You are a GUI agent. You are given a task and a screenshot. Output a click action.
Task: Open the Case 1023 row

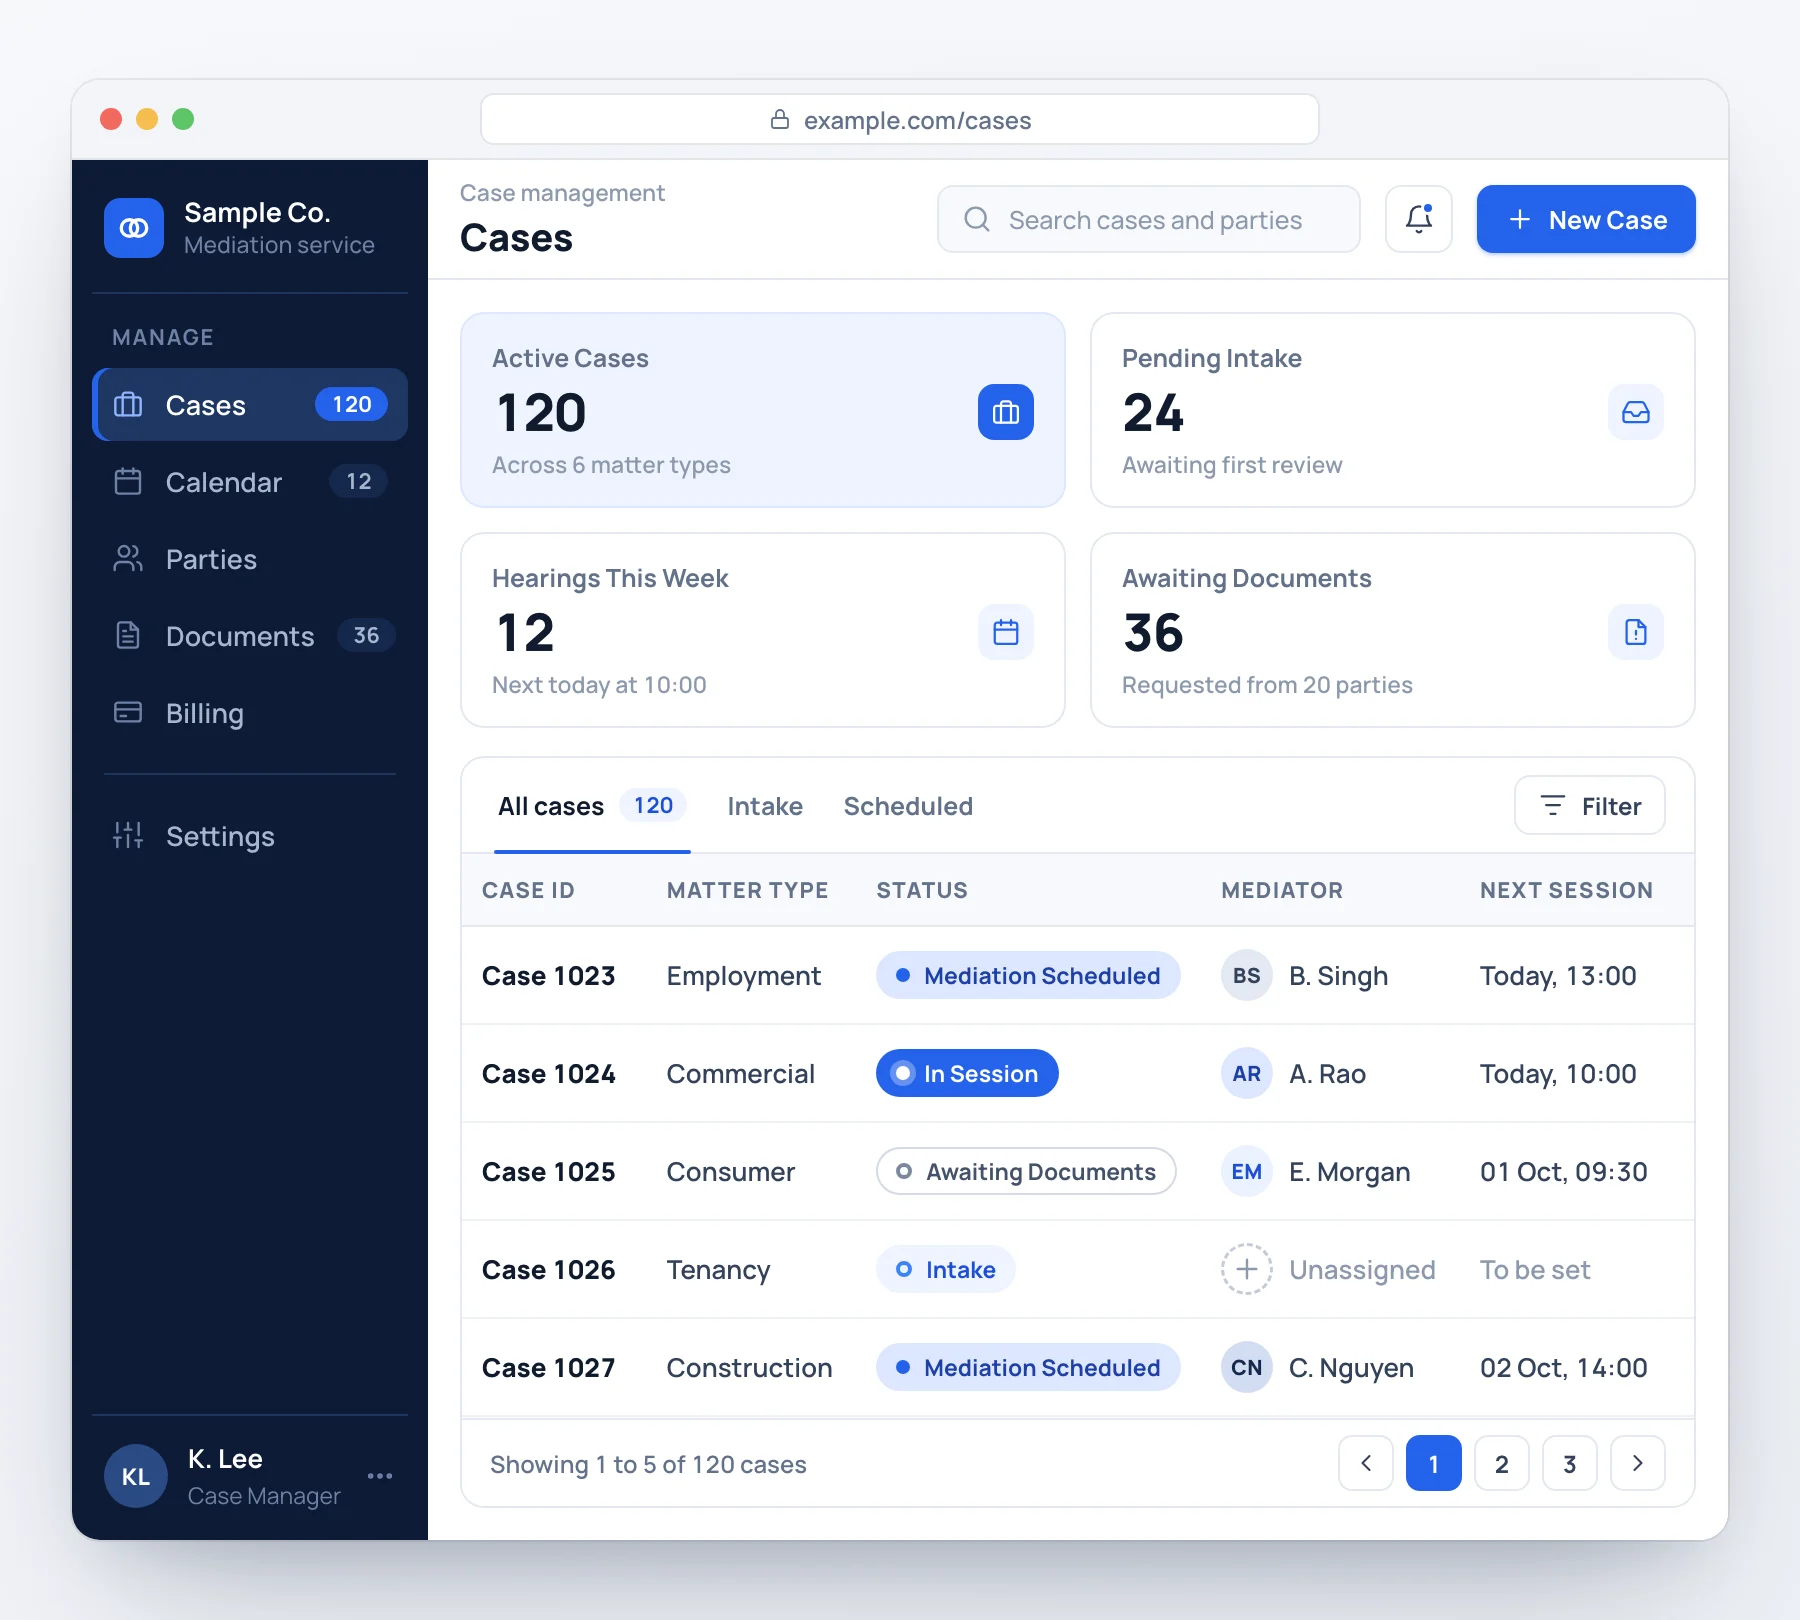click(x=1078, y=975)
